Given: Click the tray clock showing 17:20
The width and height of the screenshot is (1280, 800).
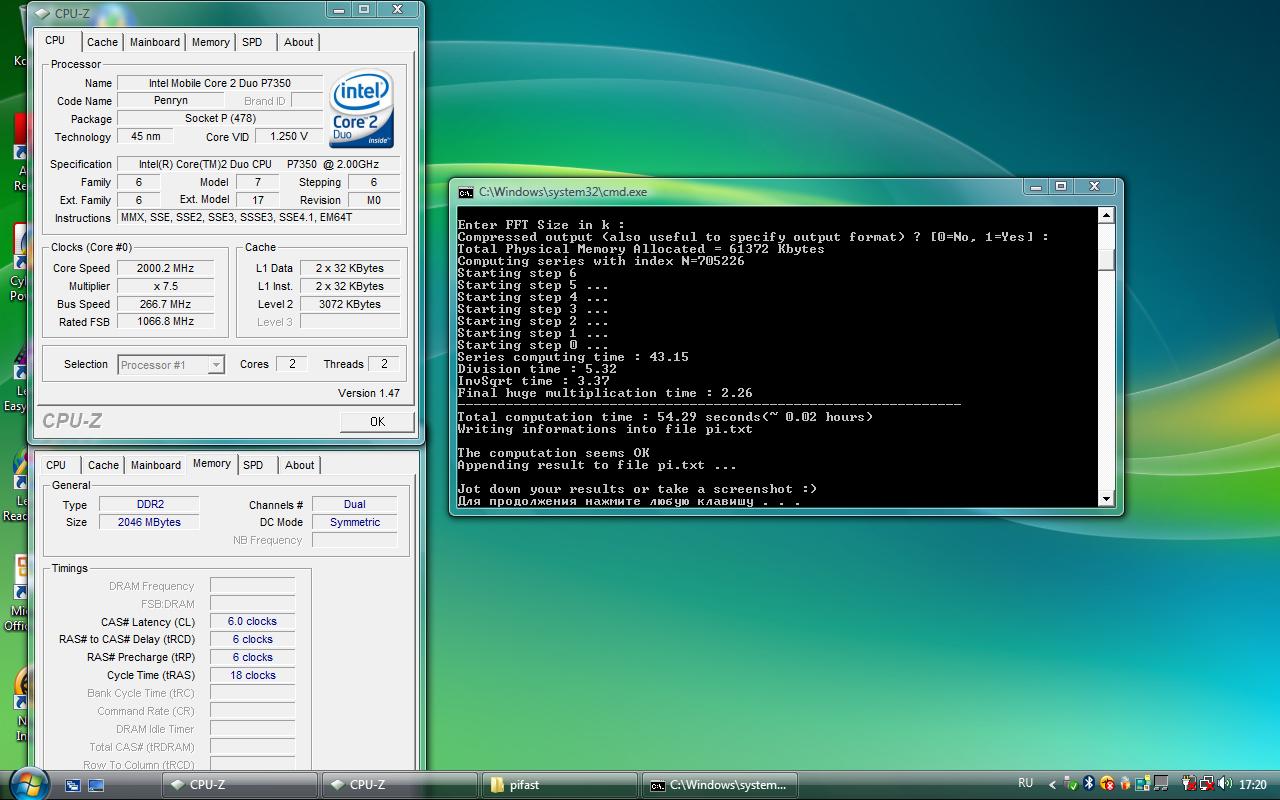Looking at the screenshot, I should coord(1253,785).
